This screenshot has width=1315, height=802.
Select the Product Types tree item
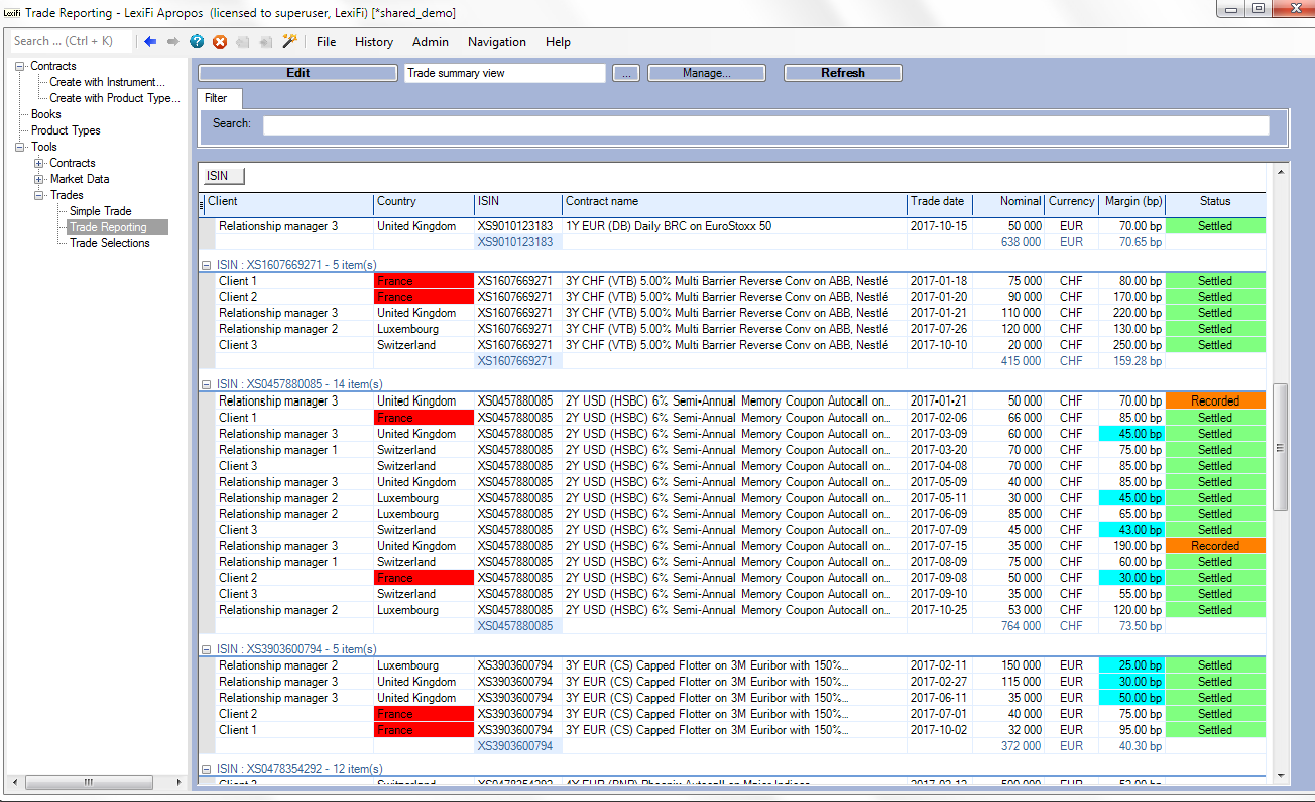65,131
